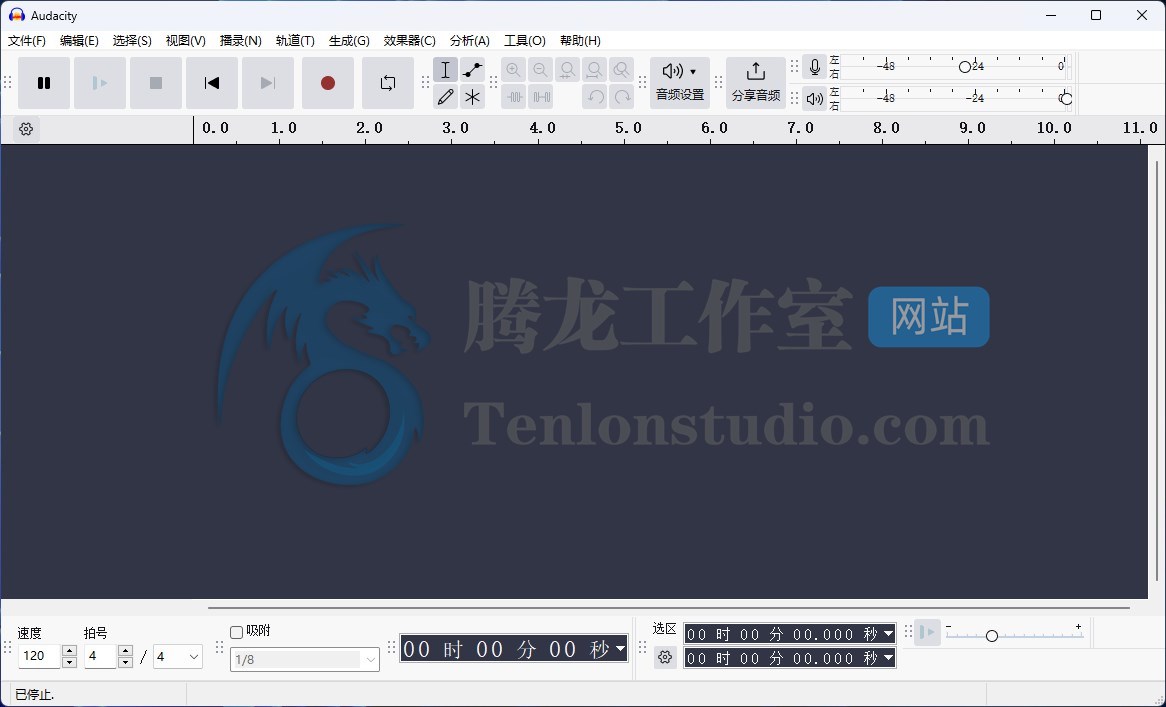Viewport: 1166px width, 707px height.
Task: Open the 1/8 snap value dropdown
Action: coord(305,659)
